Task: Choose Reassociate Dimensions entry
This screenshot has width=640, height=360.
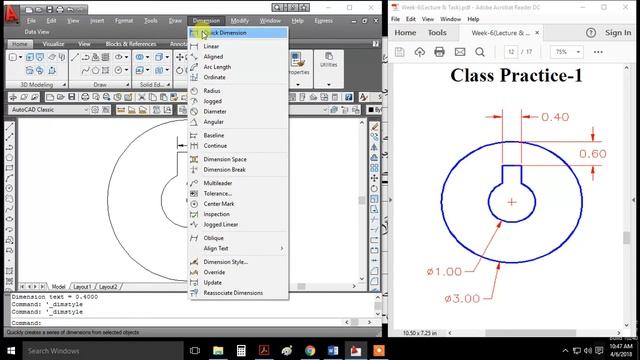Action: point(238,293)
